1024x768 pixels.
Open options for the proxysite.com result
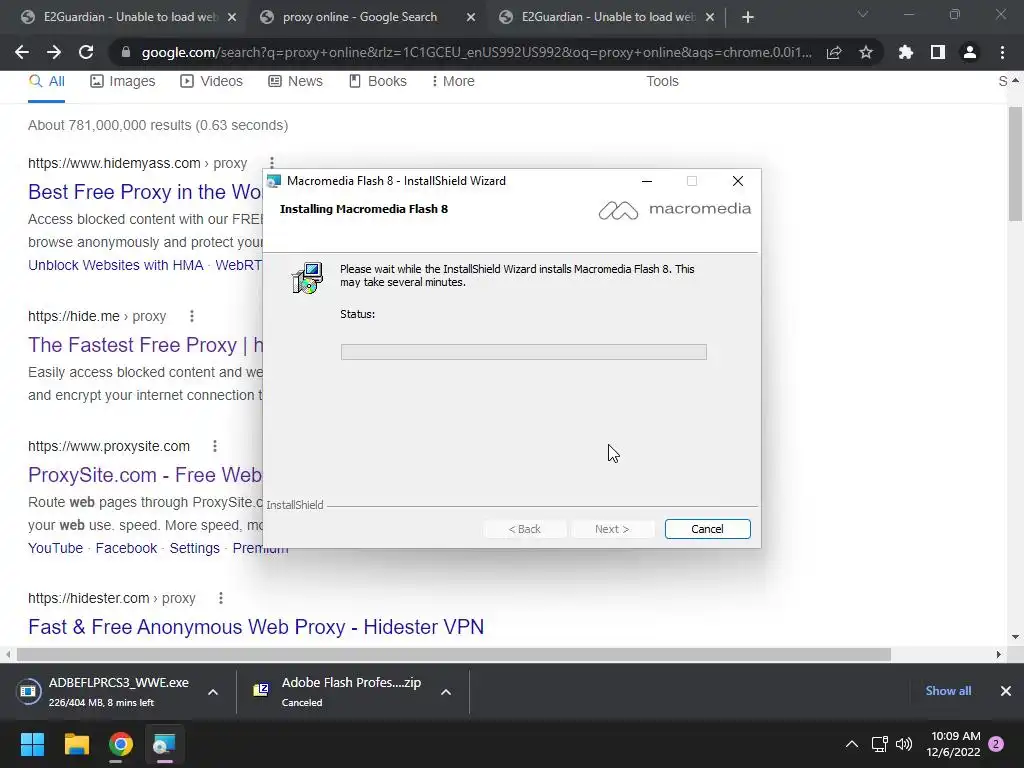(214, 446)
